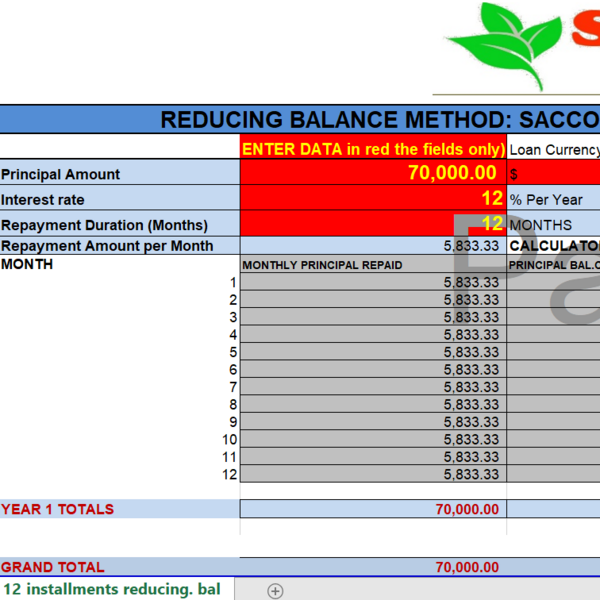Click the '% Per Year' cell

coord(553,198)
